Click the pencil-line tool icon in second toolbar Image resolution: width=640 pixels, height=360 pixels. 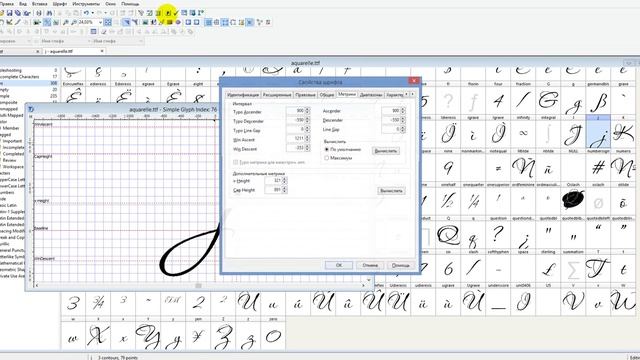(x=17, y=22)
